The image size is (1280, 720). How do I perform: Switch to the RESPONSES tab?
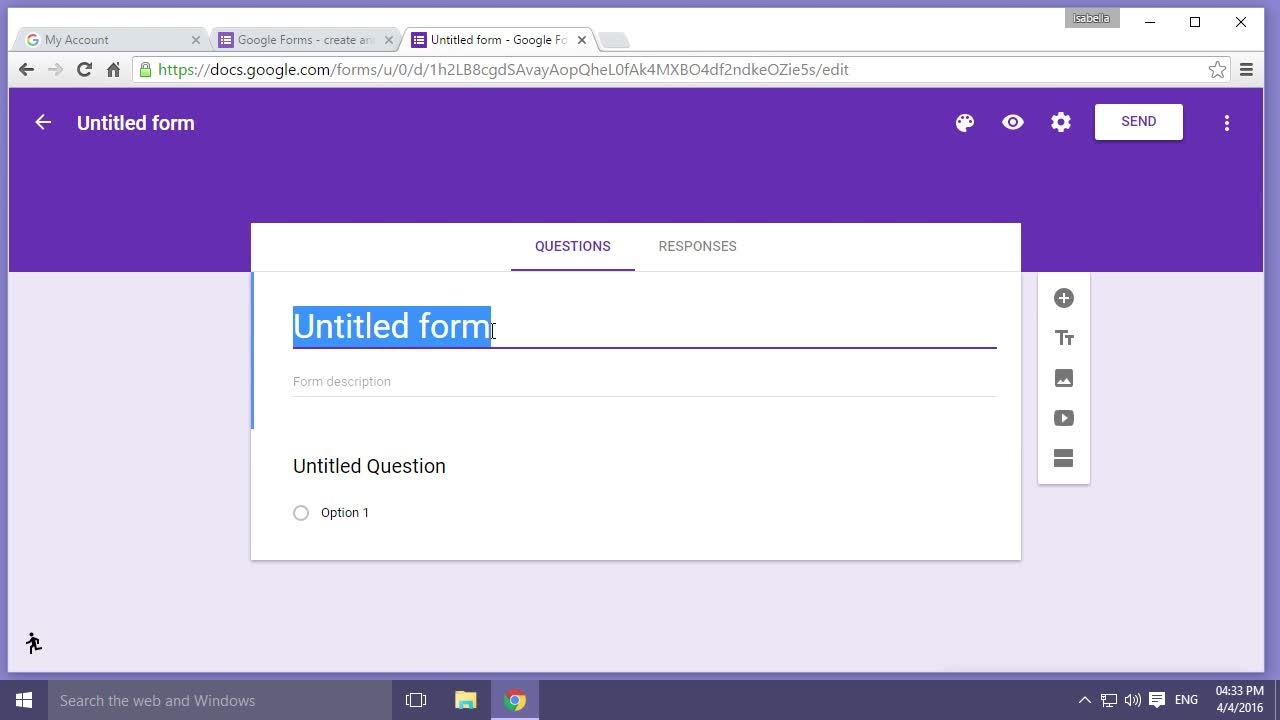[697, 246]
